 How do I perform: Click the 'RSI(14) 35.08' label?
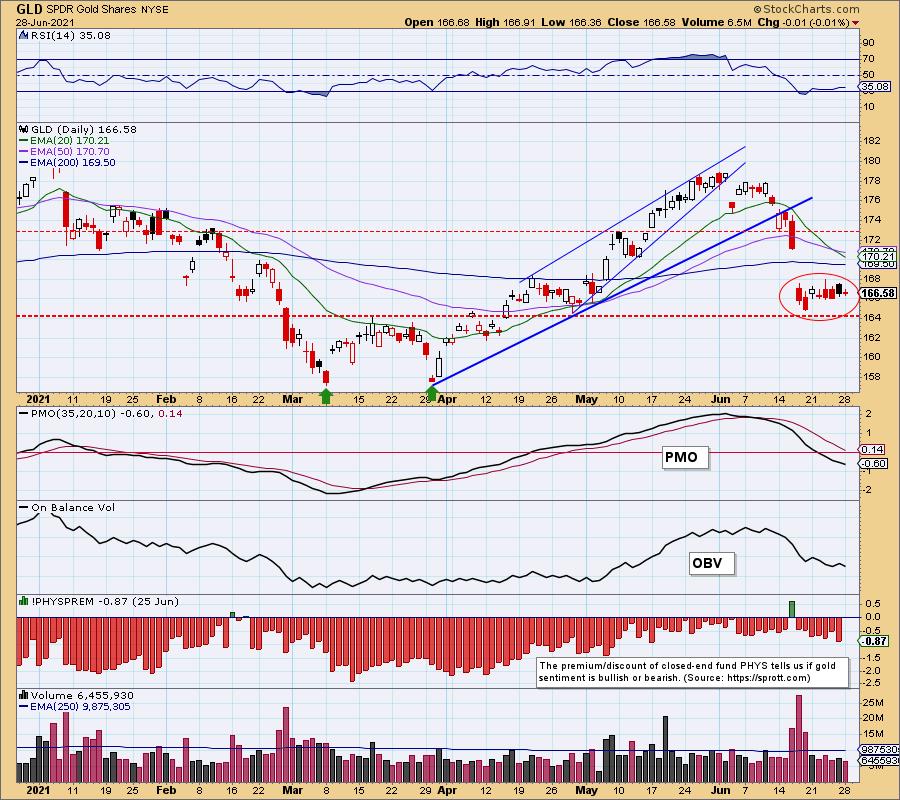coord(70,36)
